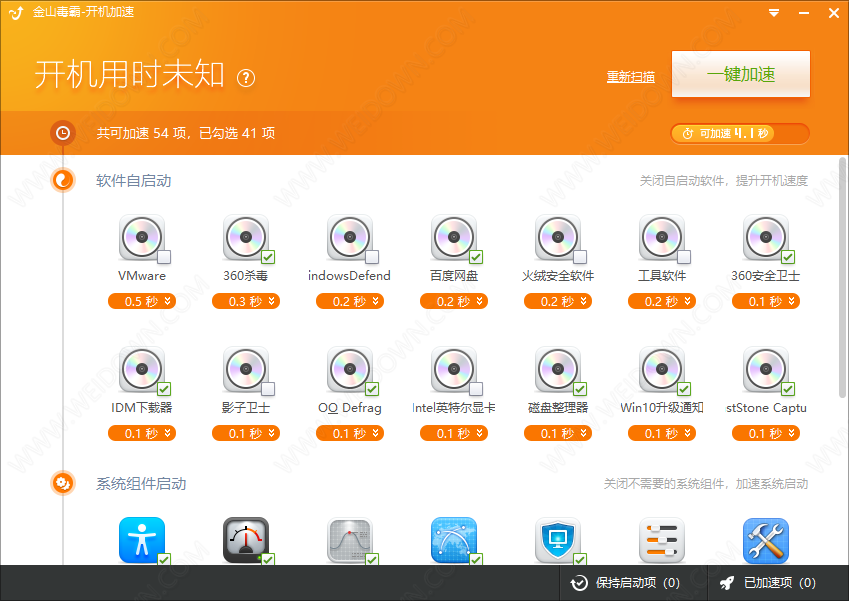
Task: Click the blue accessibility figure component icon
Action: click(142, 540)
